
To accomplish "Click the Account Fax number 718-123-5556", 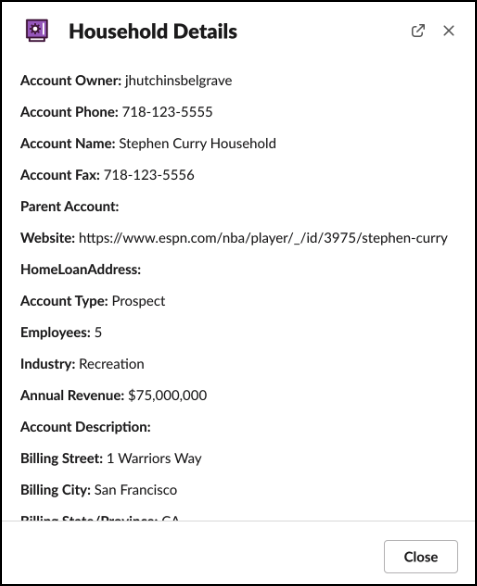I will click(x=149, y=175).
